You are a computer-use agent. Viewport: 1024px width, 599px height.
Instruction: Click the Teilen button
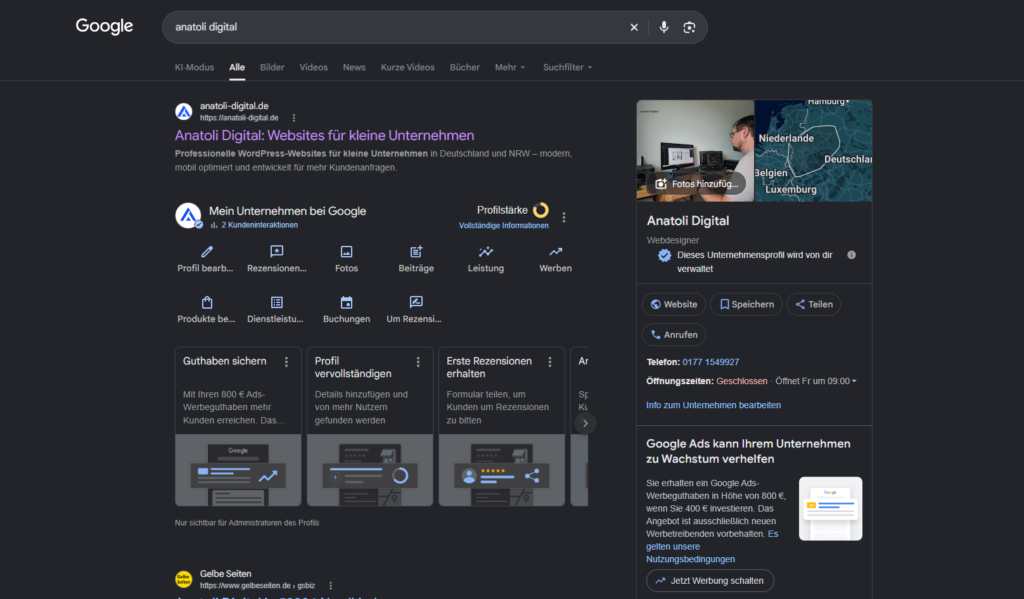tap(814, 304)
